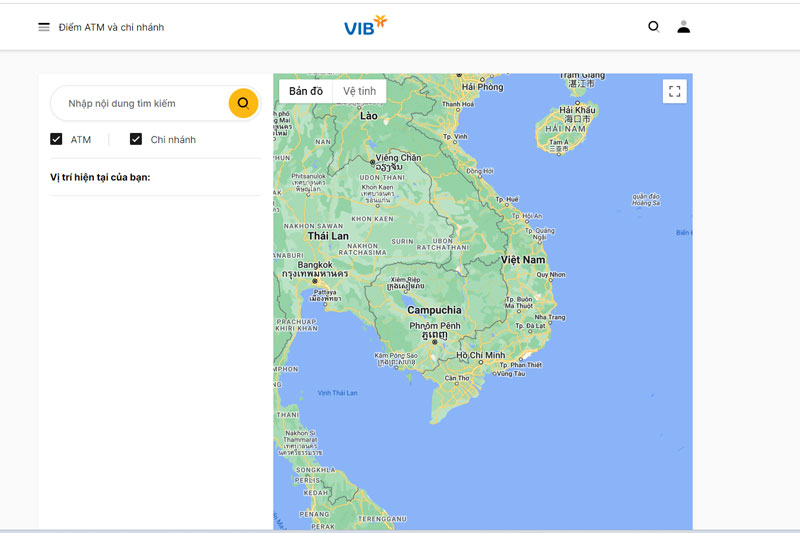Image resolution: width=800 pixels, height=533 pixels.
Task: Switch to the Bản đồ map tab
Action: (306, 91)
